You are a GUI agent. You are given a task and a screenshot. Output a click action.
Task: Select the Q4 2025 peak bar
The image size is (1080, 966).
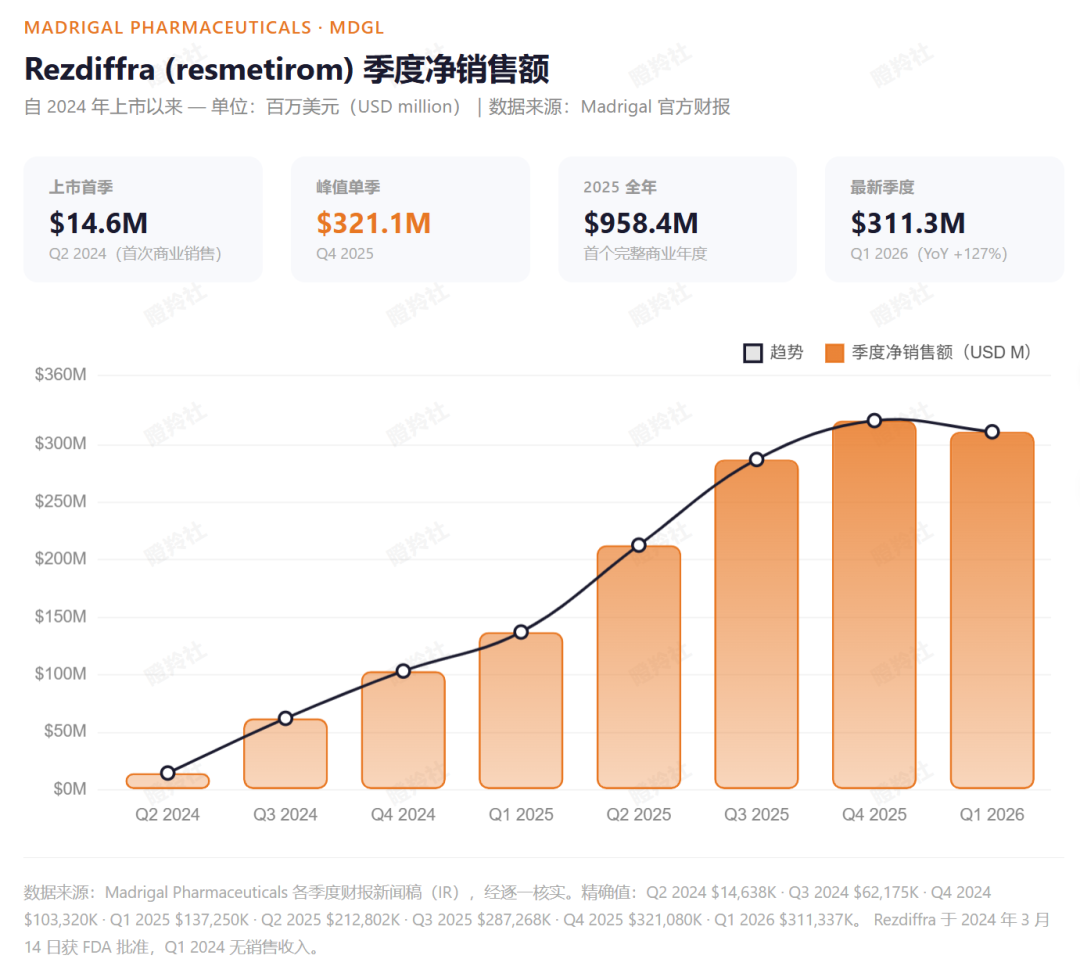tap(874, 605)
